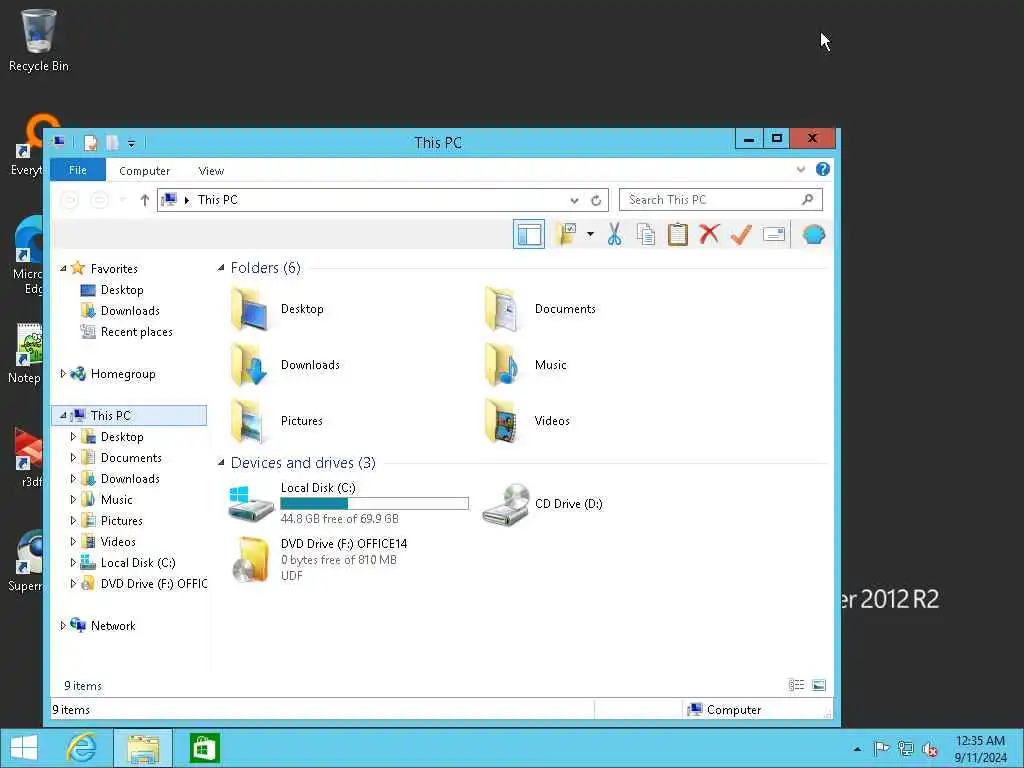Click the Properties icon in quick access toolbar
Image resolution: width=1024 pixels, height=768 pixels.
[x=91, y=142]
